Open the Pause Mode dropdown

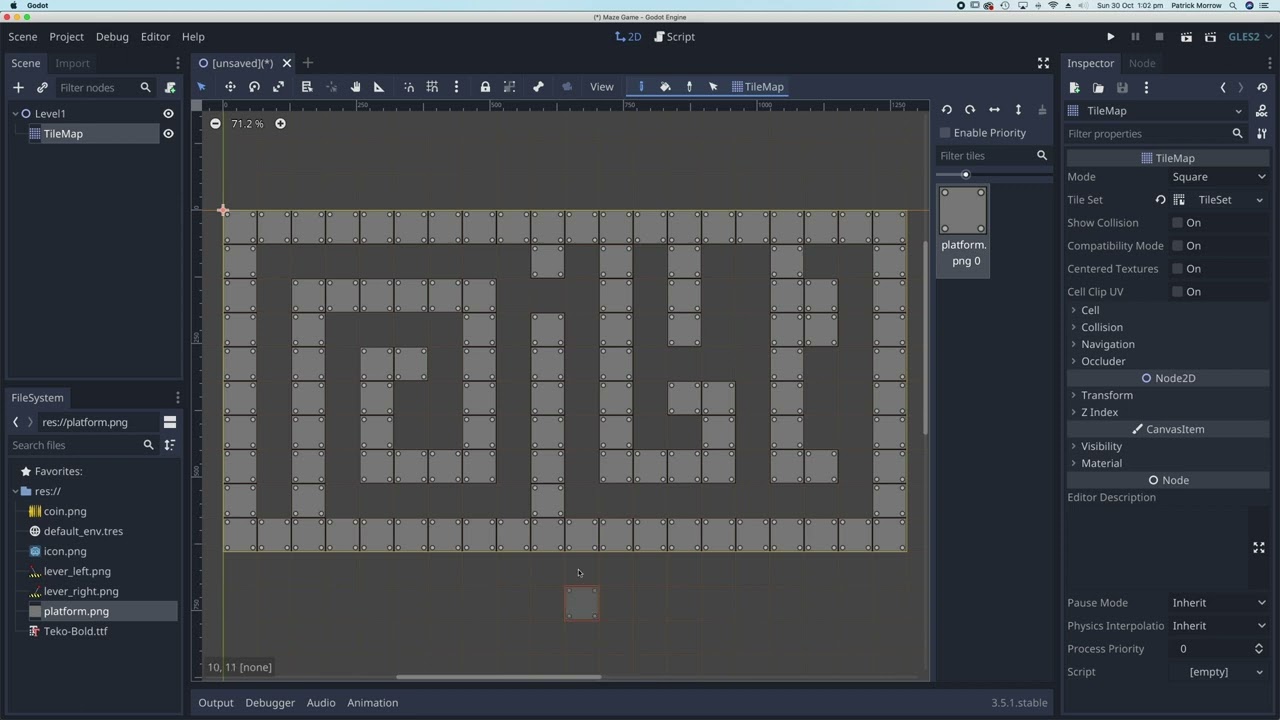click(x=1219, y=603)
